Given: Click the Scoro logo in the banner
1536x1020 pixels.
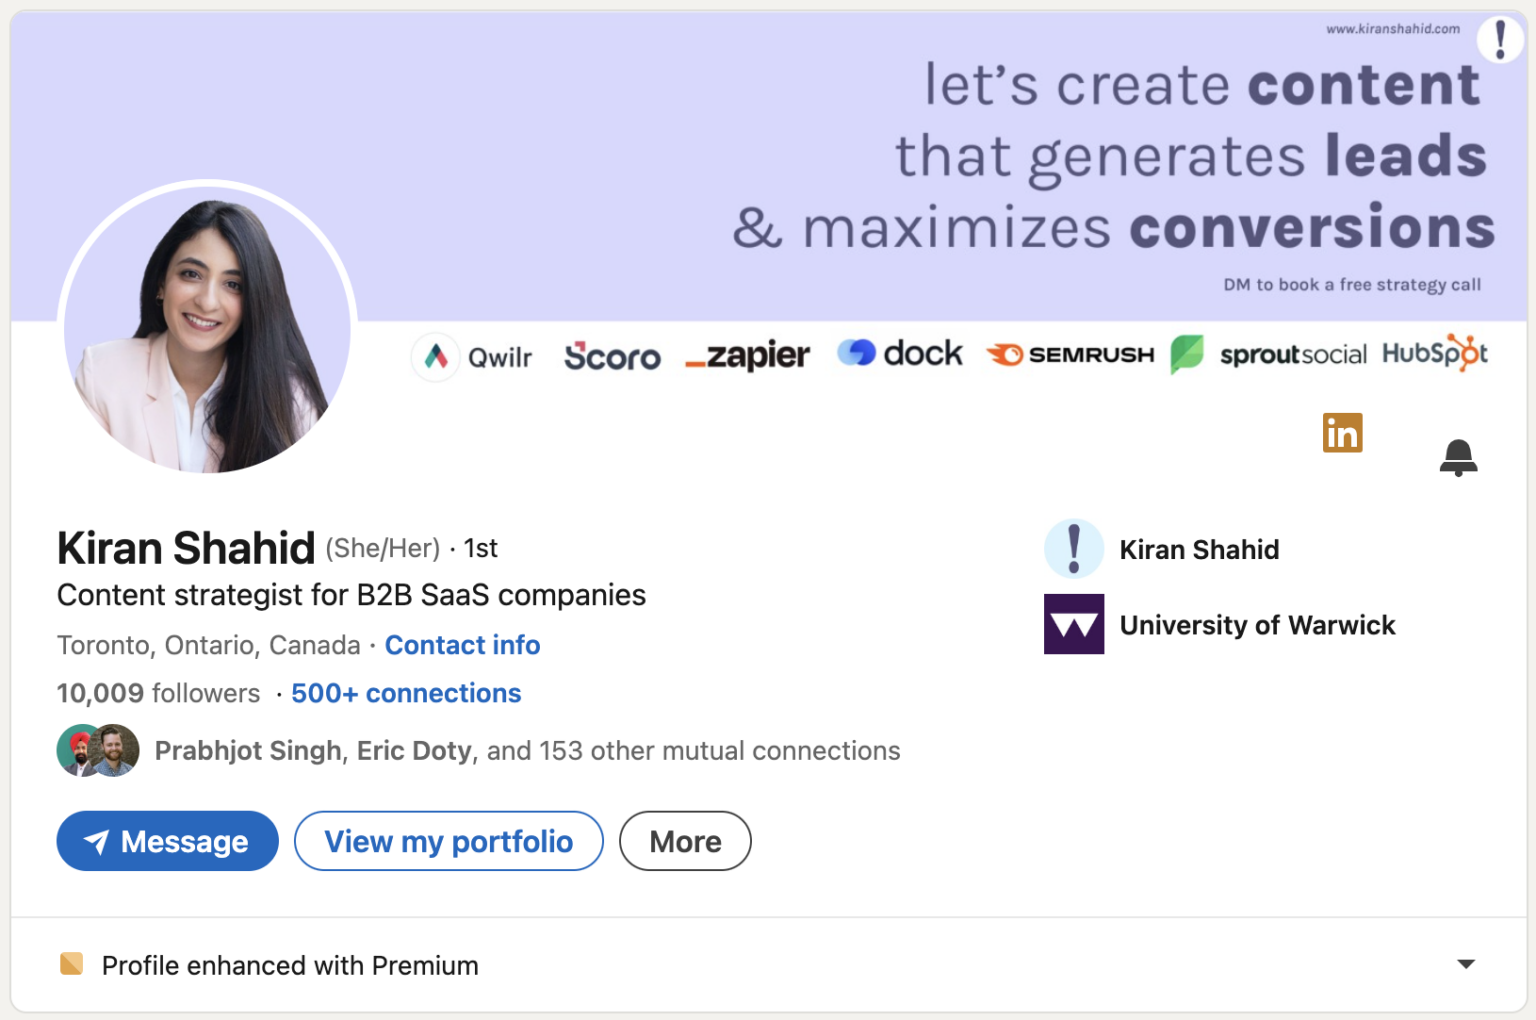Looking at the screenshot, I should 611,357.
